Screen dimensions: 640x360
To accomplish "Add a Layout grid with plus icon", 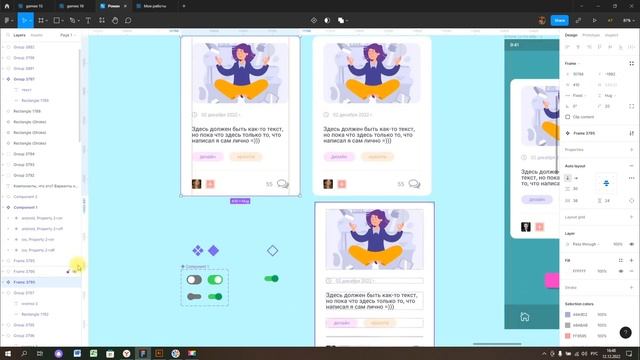I will [631, 217].
